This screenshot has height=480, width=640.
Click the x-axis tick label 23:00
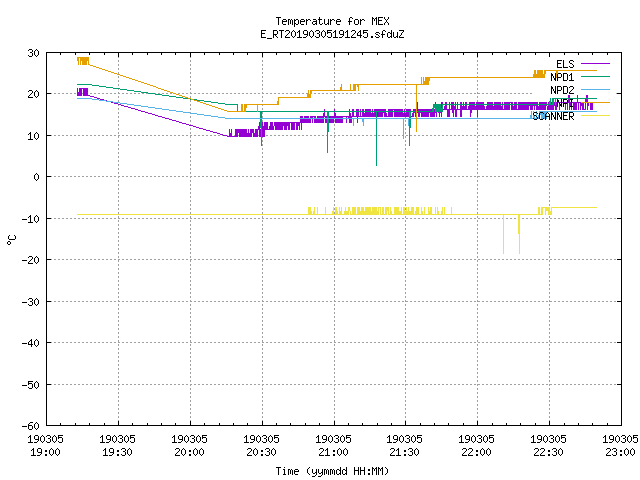pos(620,452)
